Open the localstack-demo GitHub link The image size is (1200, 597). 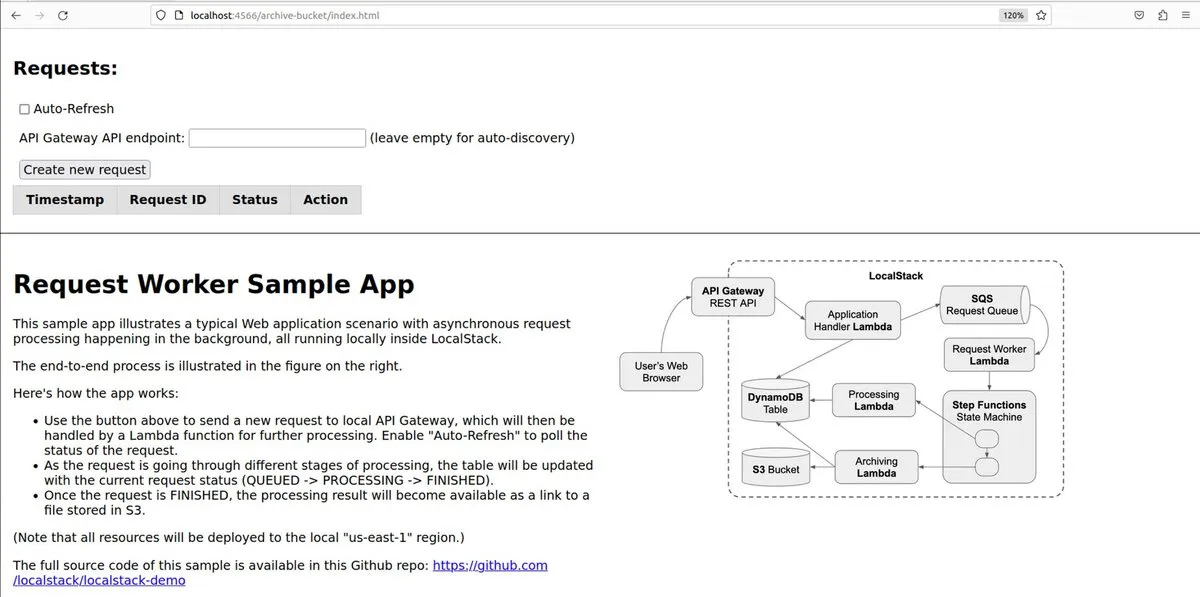tap(490, 565)
